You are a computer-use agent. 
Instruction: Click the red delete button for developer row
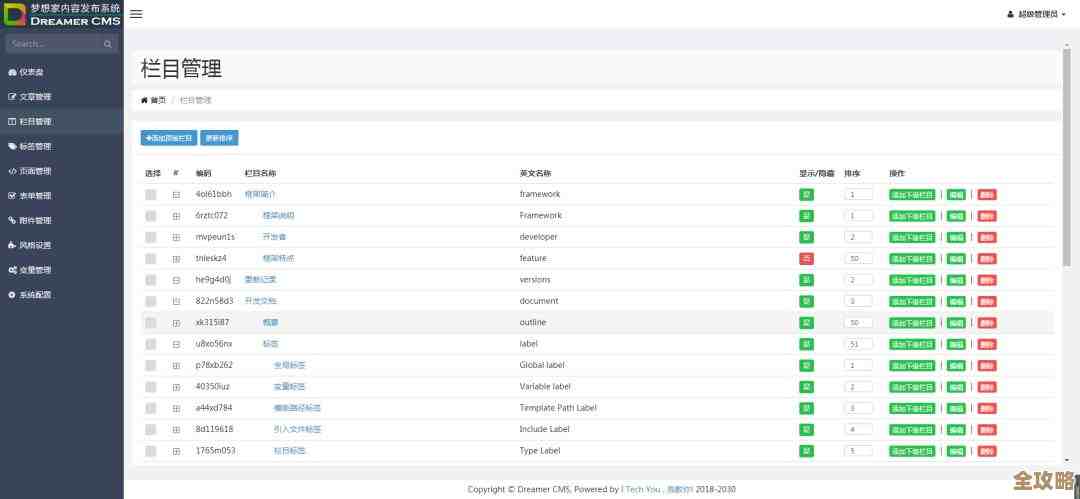(x=986, y=237)
